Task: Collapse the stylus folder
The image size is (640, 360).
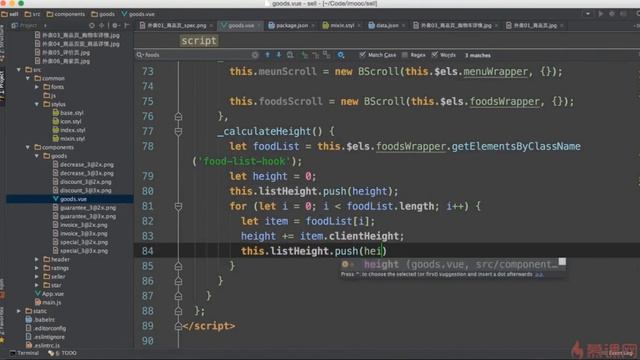Action: tap(37, 104)
